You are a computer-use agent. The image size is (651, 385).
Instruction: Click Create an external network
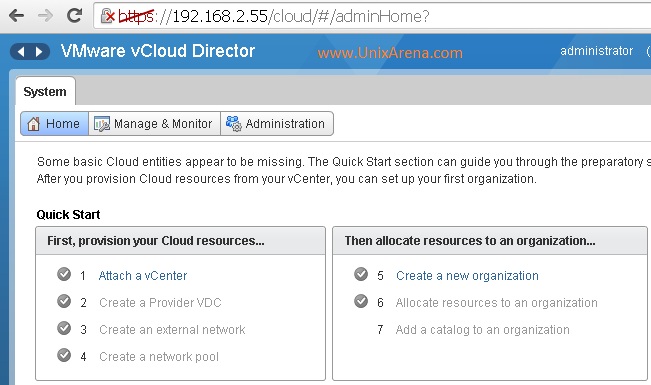172,330
